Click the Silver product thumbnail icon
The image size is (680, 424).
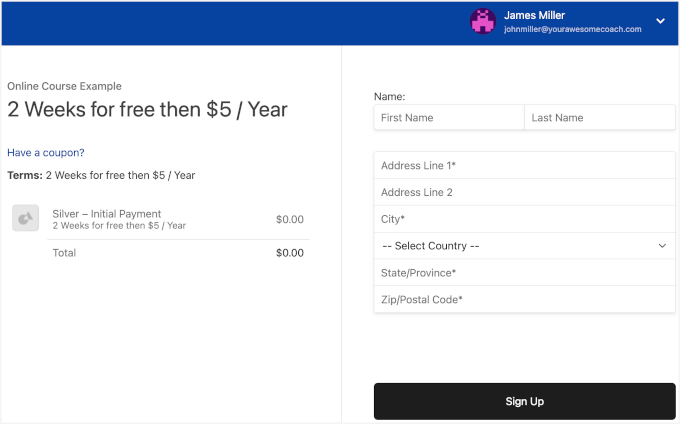click(x=26, y=218)
